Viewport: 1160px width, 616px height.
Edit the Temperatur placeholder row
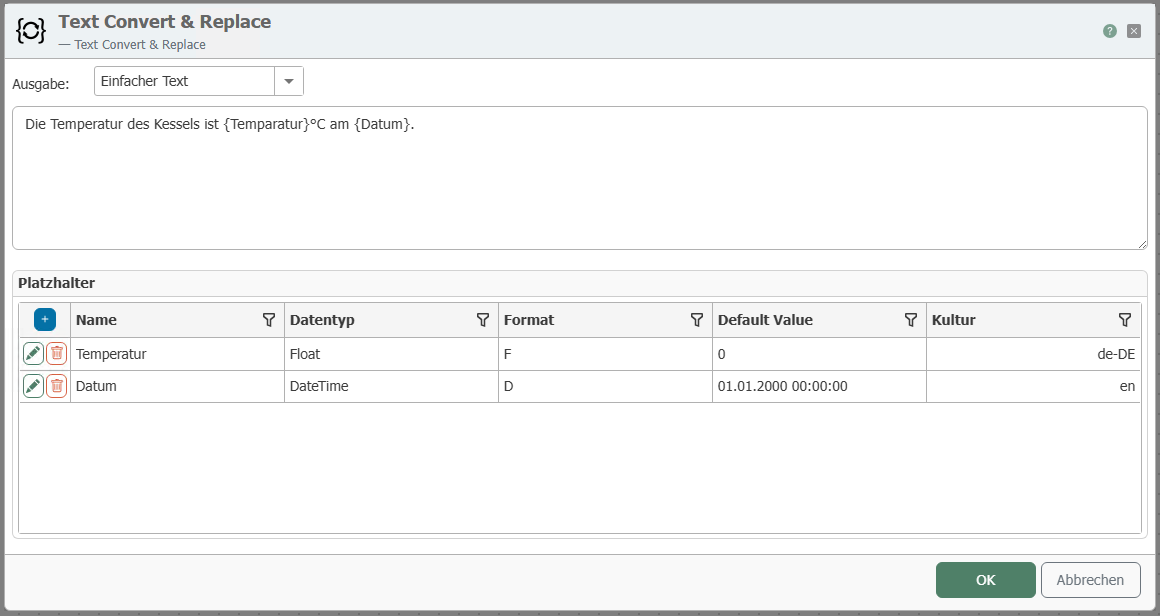33,353
